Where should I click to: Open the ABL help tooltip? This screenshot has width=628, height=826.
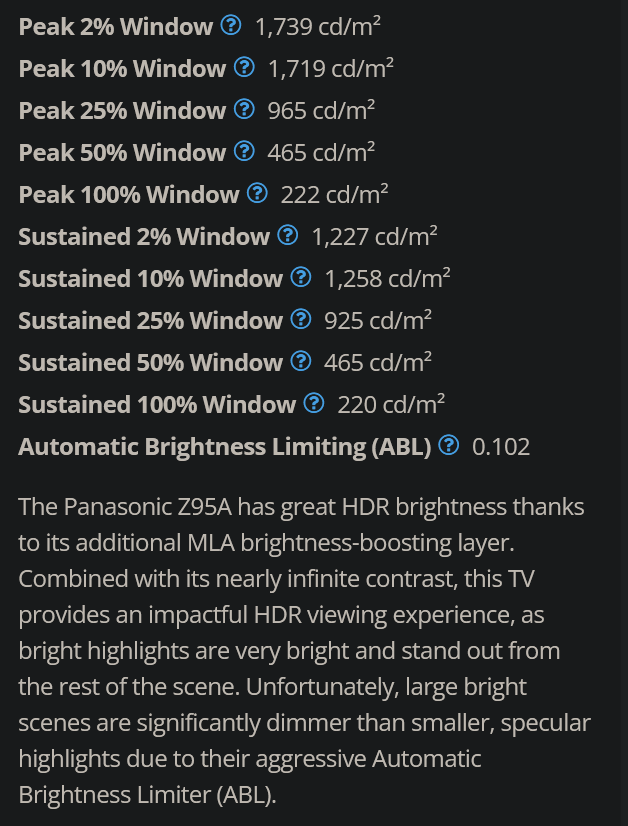coord(448,445)
